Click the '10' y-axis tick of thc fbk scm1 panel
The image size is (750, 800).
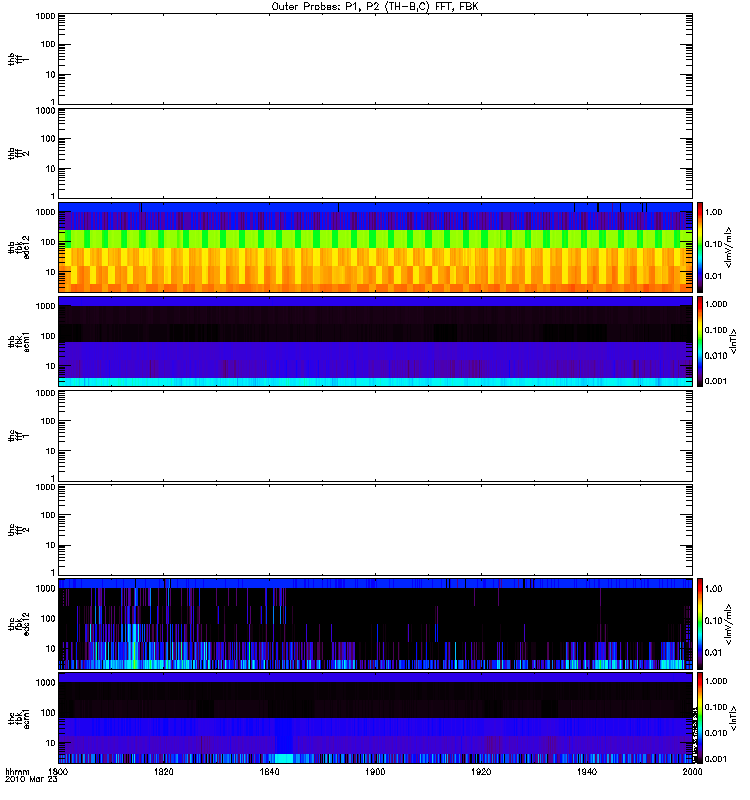point(51,743)
